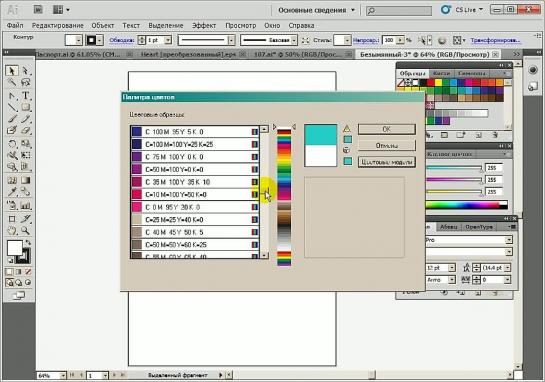Viewport: 545px width, 382px height.
Task: Click the out-of-gamut warning triangle icon
Action: click(x=347, y=129)
